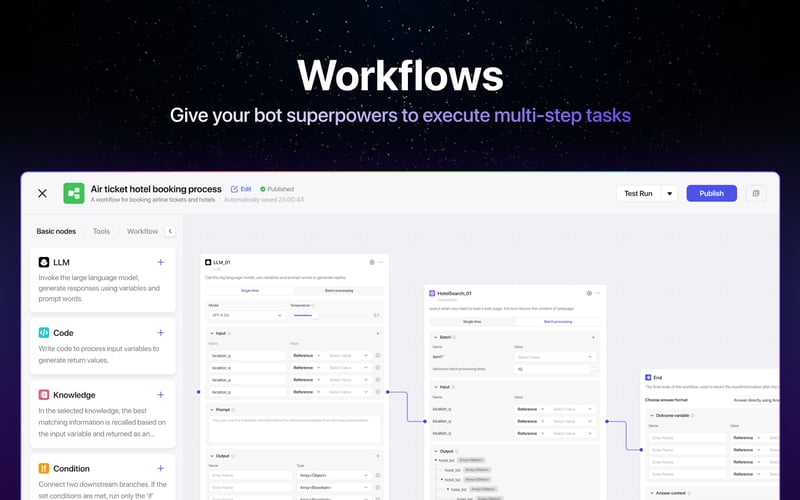This screenshot has height=500, width=800.
Task: Collapse the Output section of LLM_01
Action: (212, 456)
